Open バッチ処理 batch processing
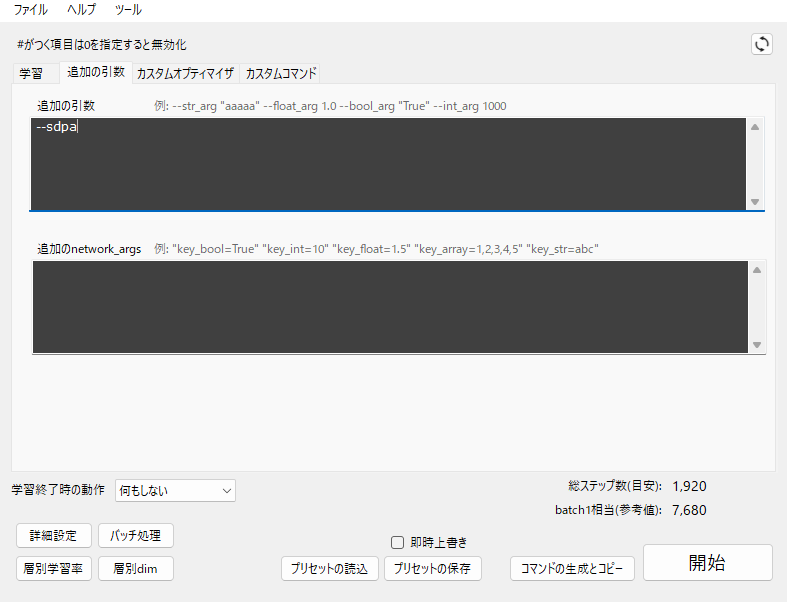Image resolution: width=787 pixels, height=602 pixels. pyautogui.click(x=136, y=535)
